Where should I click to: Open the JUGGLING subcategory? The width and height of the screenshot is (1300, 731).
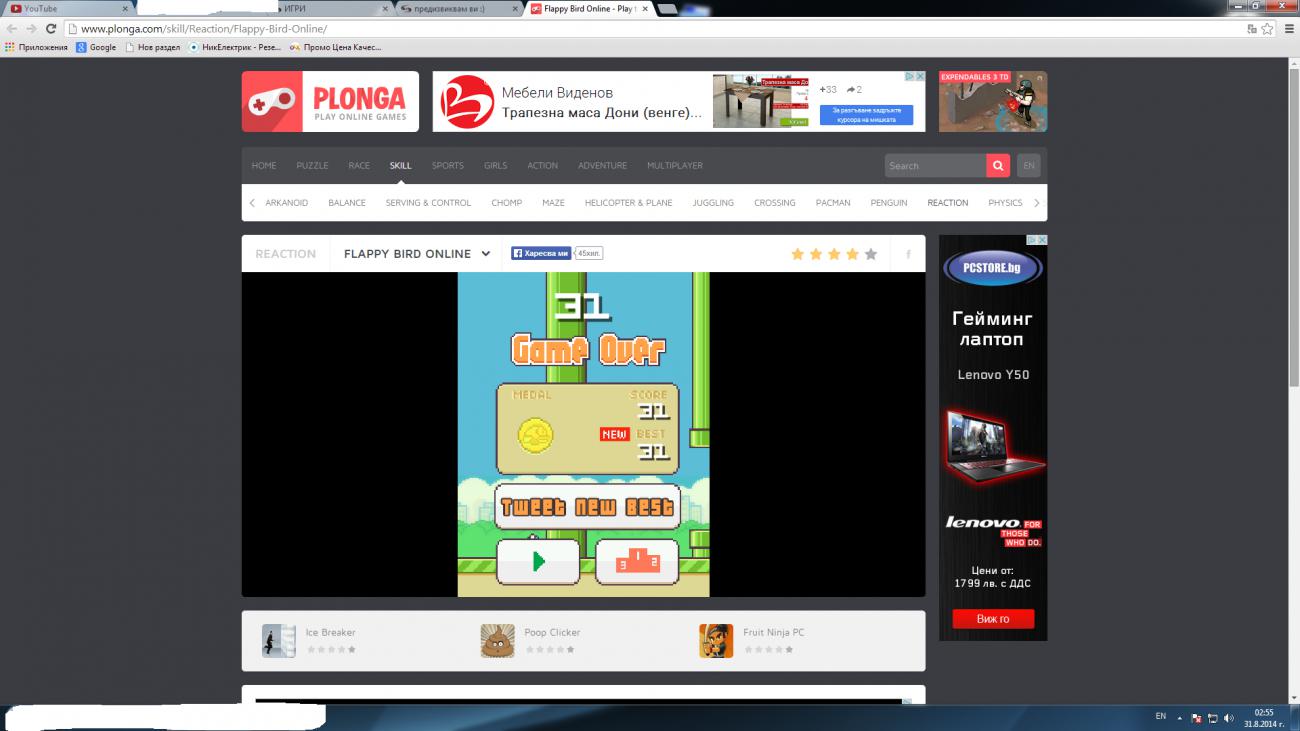click(713, 203)
